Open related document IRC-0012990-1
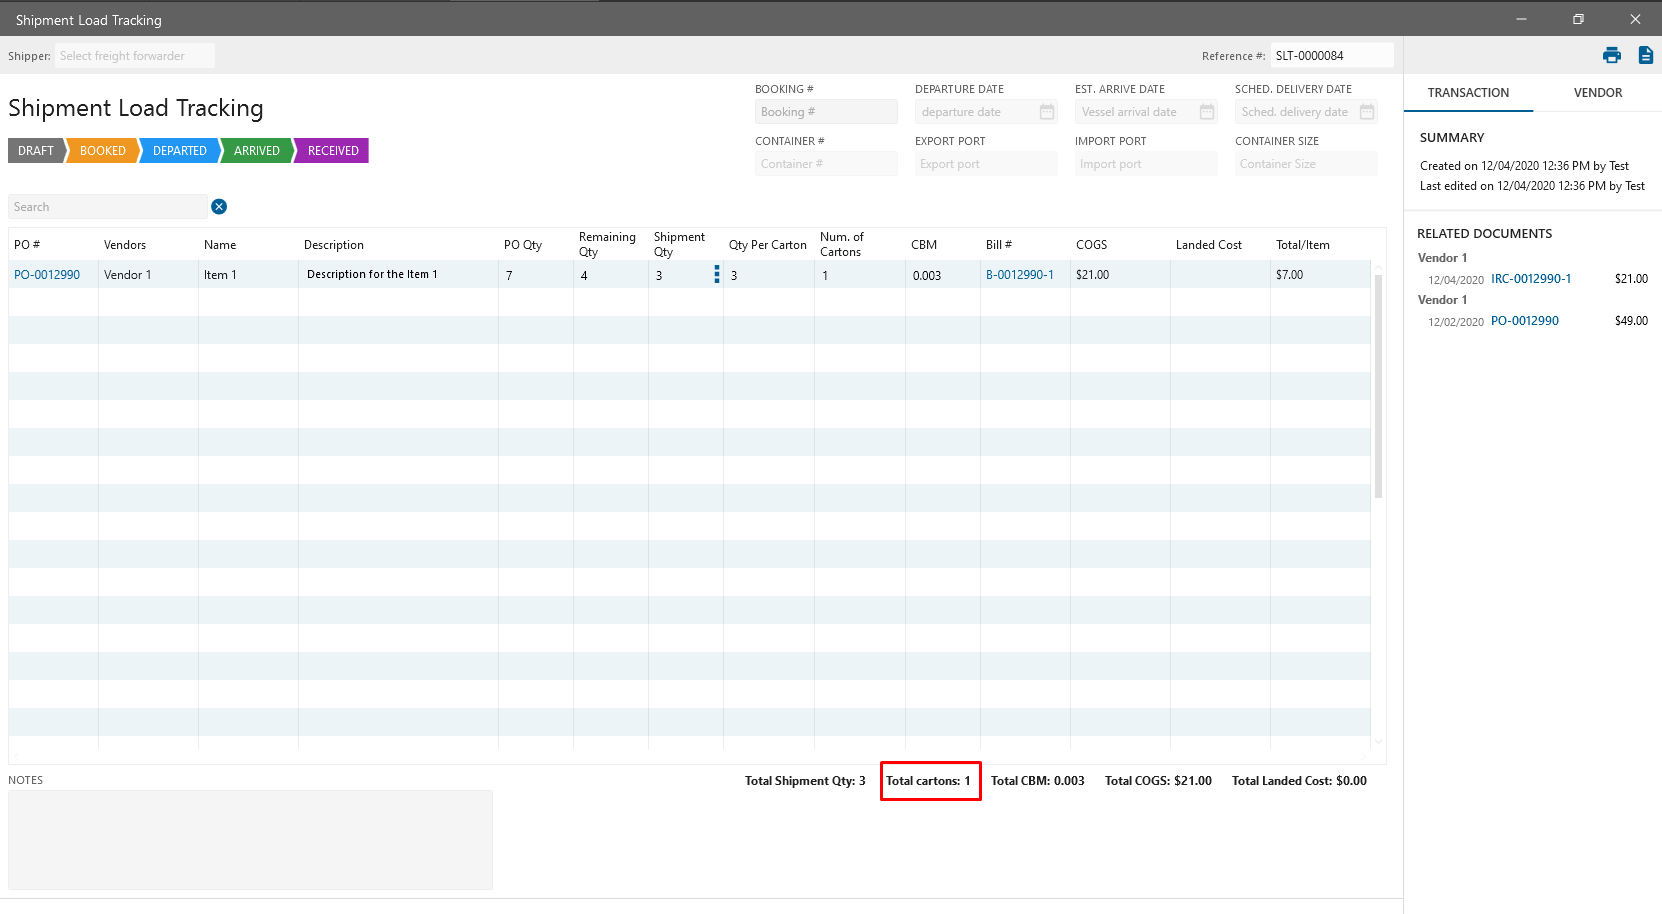Screen dimensions: 1662x914 click(1530, 279)
